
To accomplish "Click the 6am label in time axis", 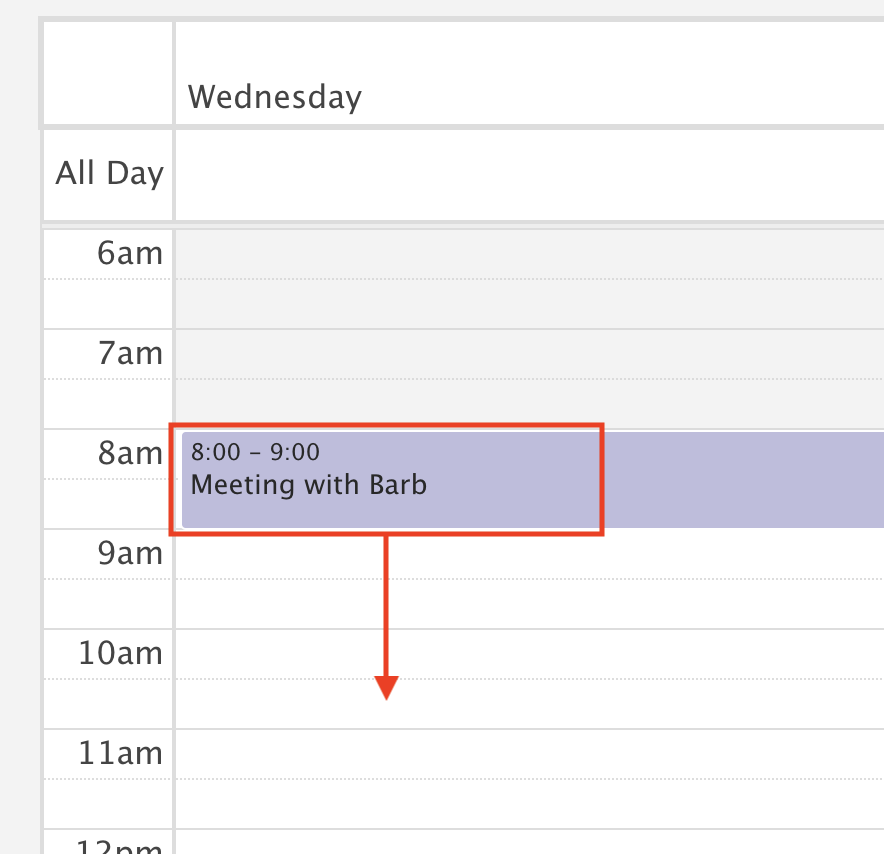I will point(130,253).
